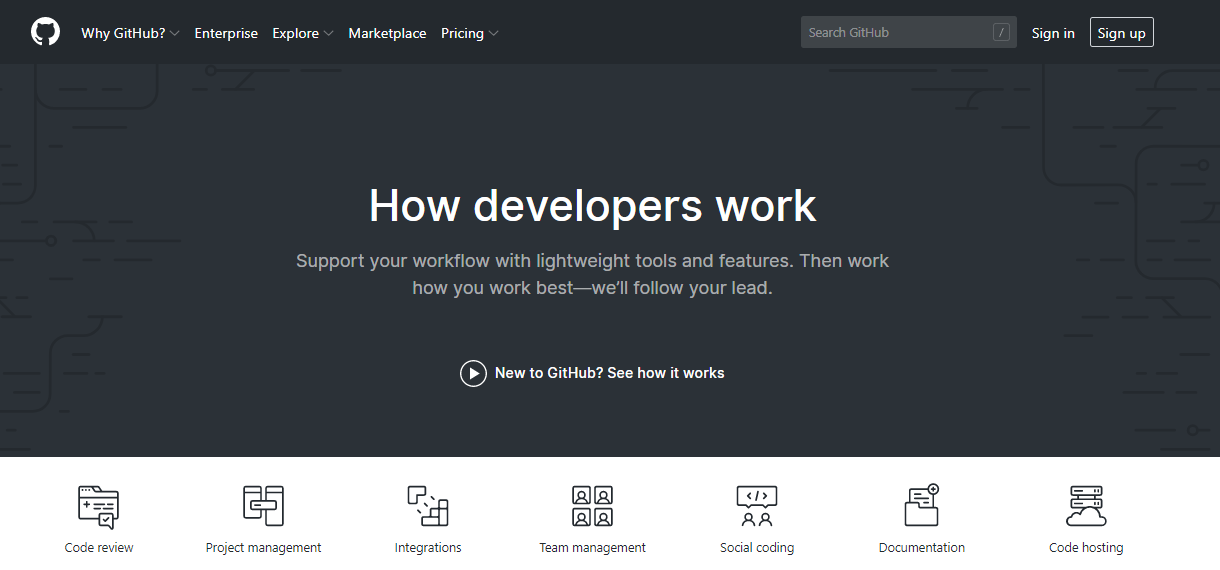Open the Project management feature icon
This screenshot has width=1220, height=570.
point(263,506)
